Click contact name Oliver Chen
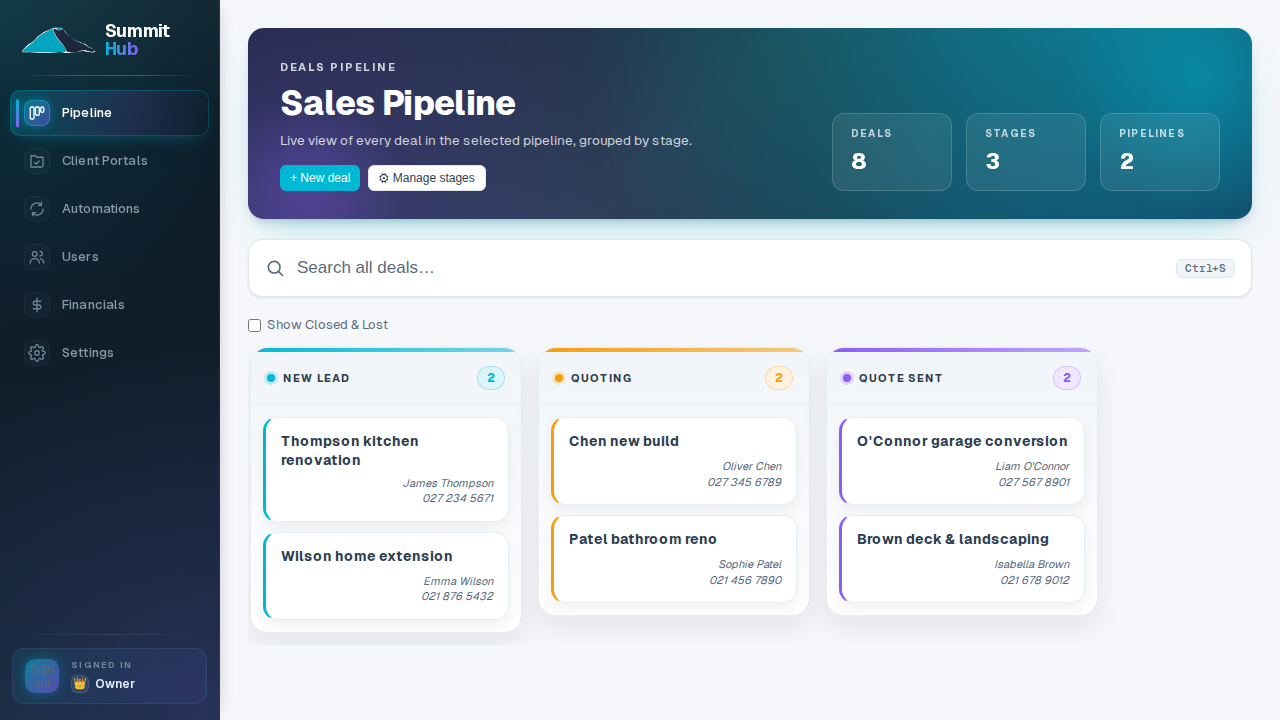 752,466
